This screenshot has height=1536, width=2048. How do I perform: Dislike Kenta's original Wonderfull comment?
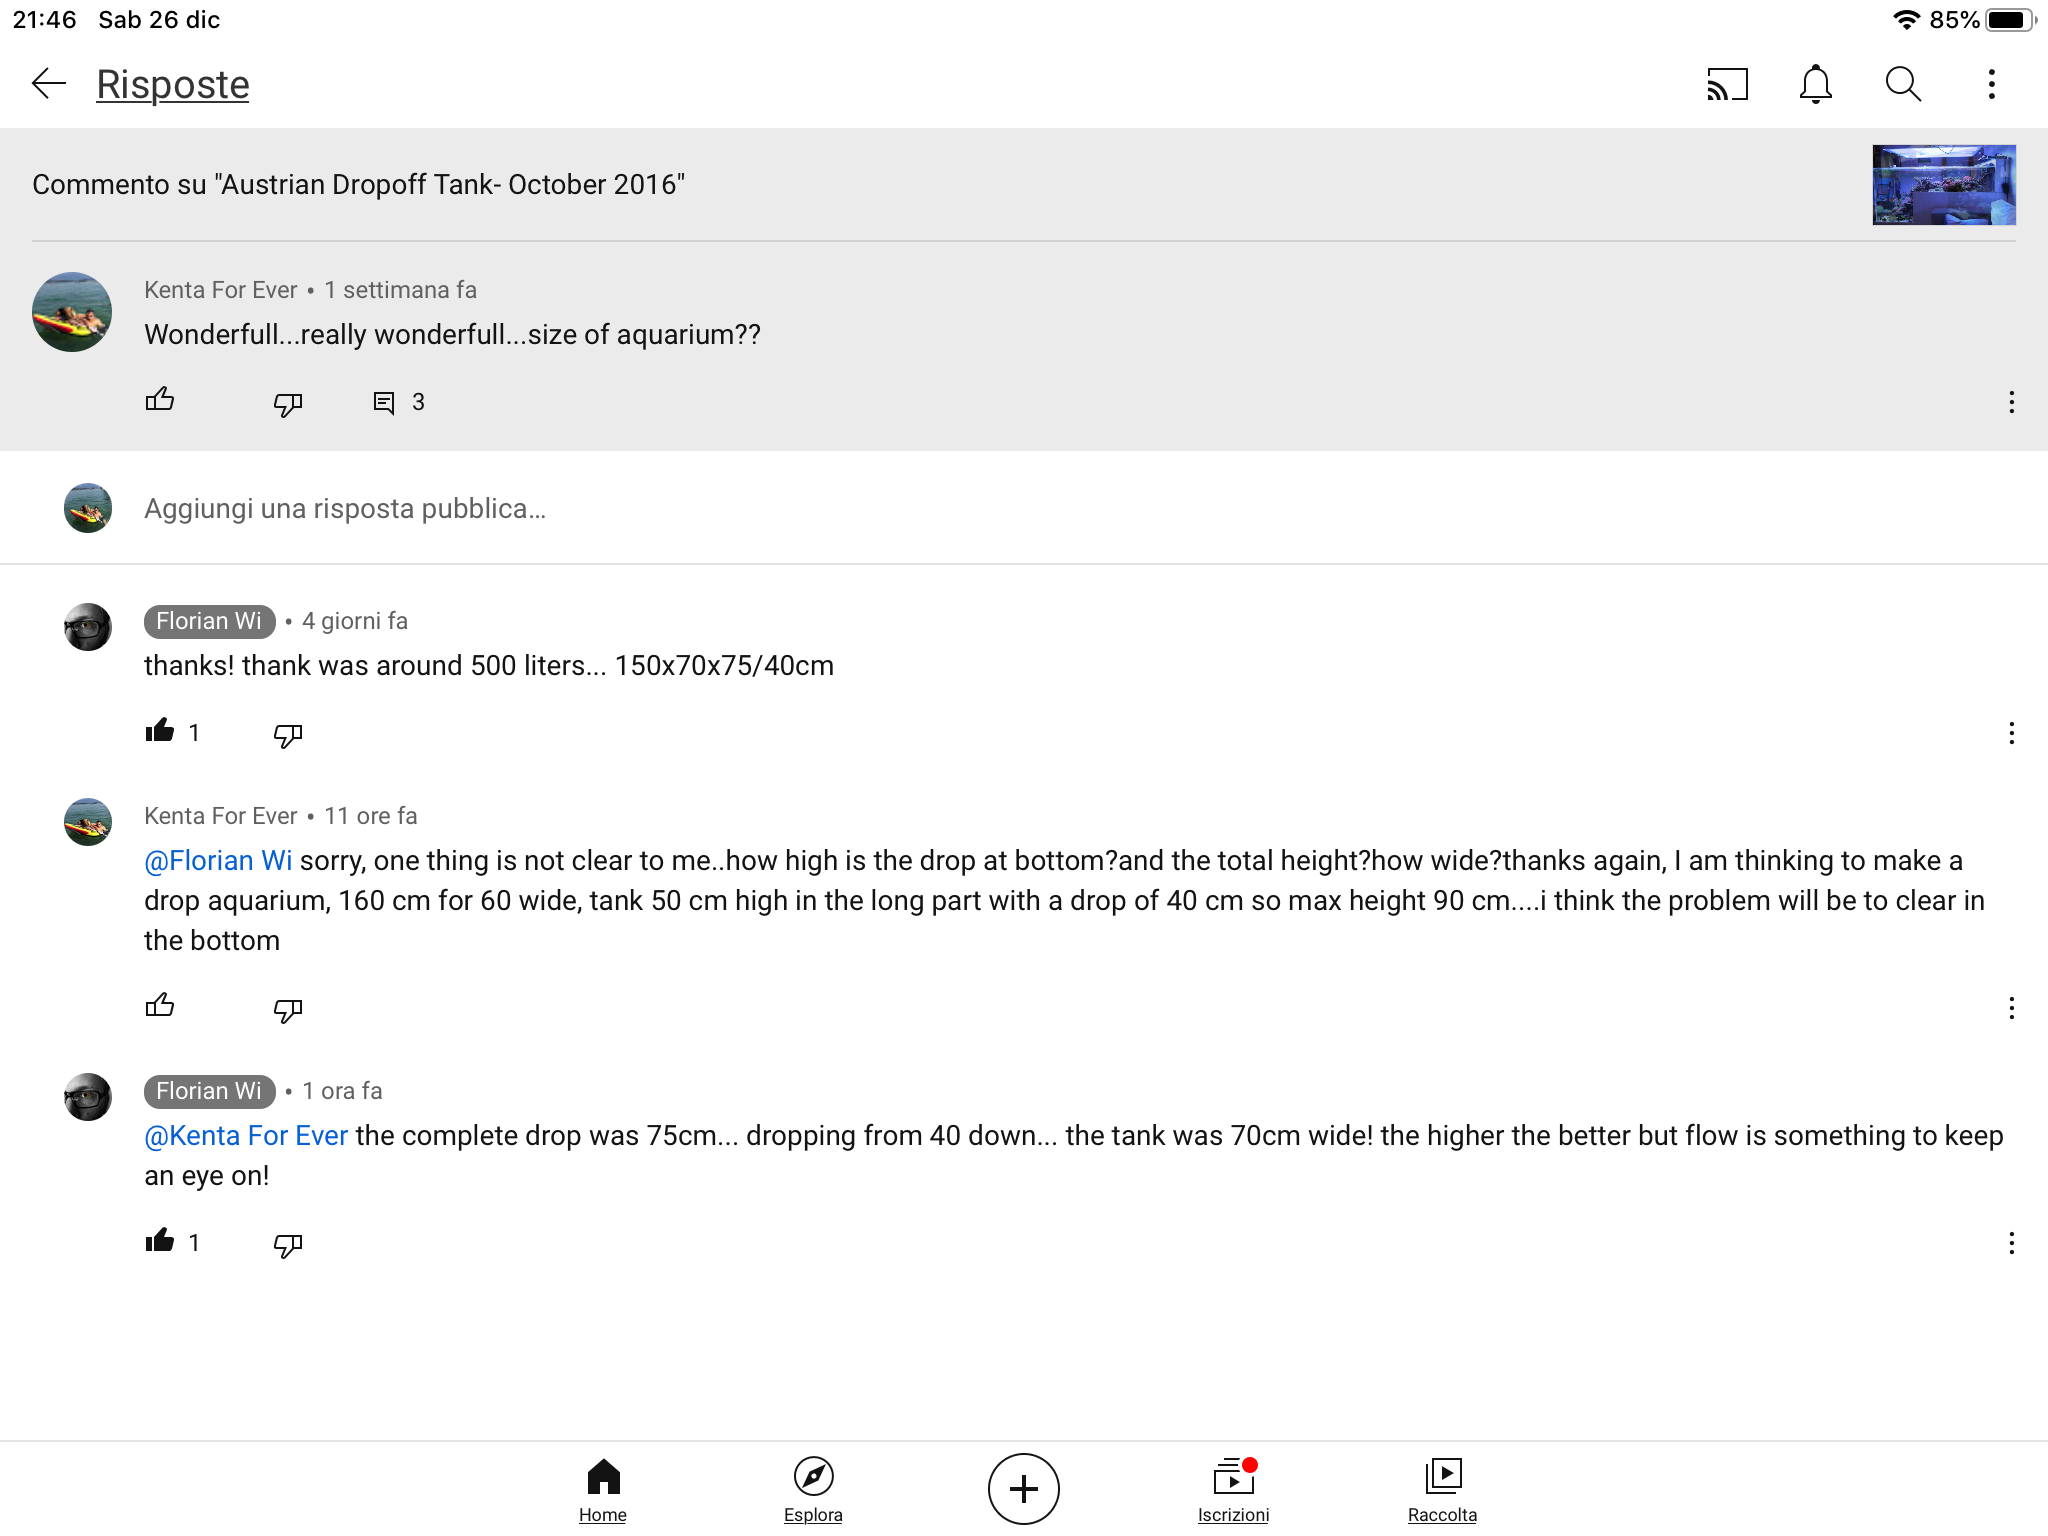[288, 403]
